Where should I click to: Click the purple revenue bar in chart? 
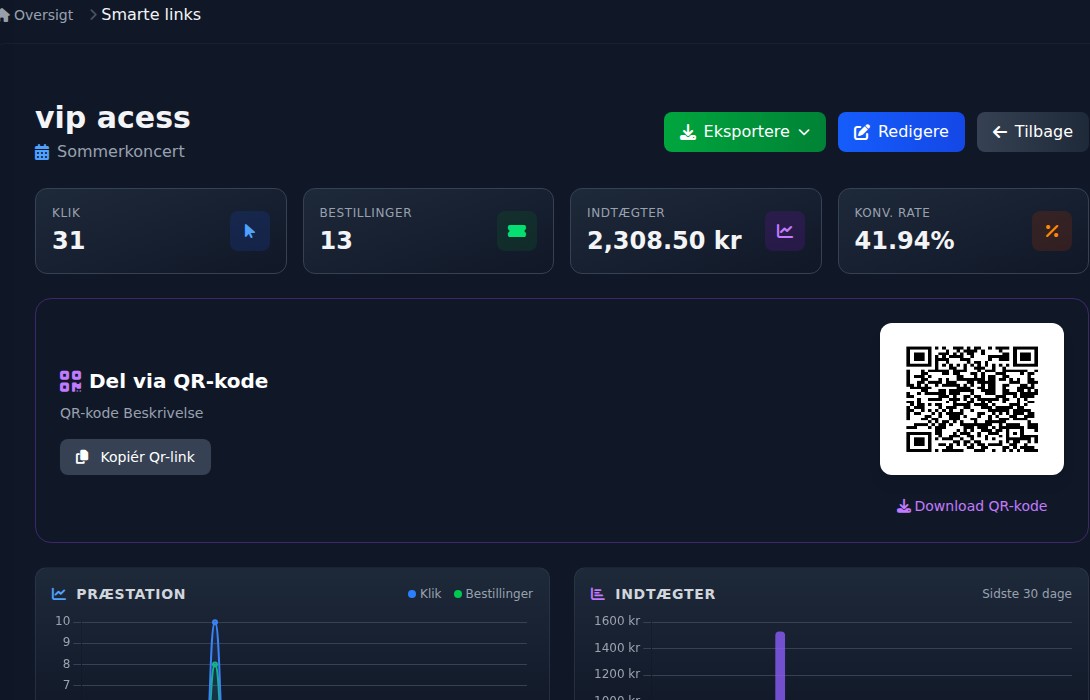(x=780, y=665)
